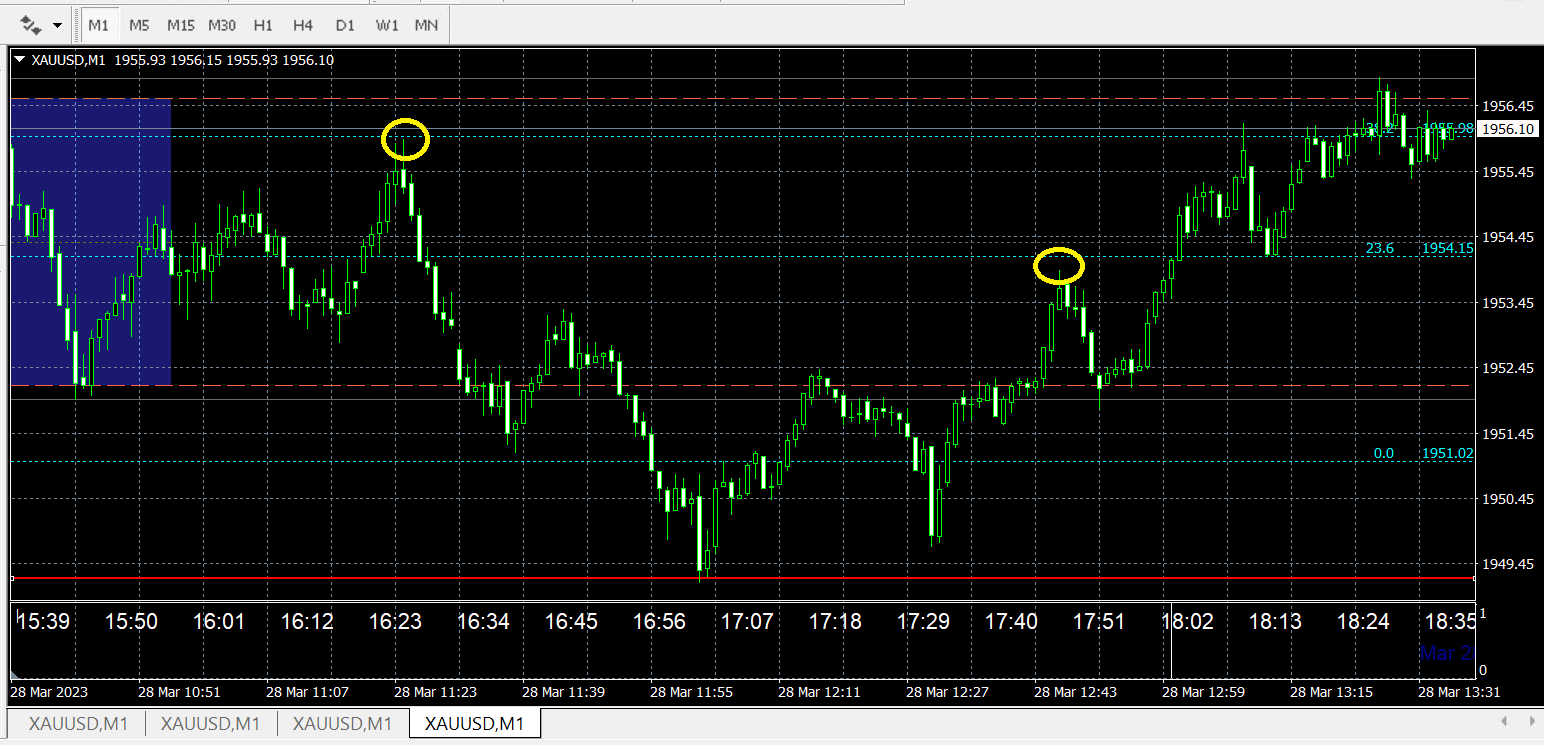Click the 28 Mar 12:59 date label
This screenshot has height=745, width=1544.
click(x=1203, y=692)
